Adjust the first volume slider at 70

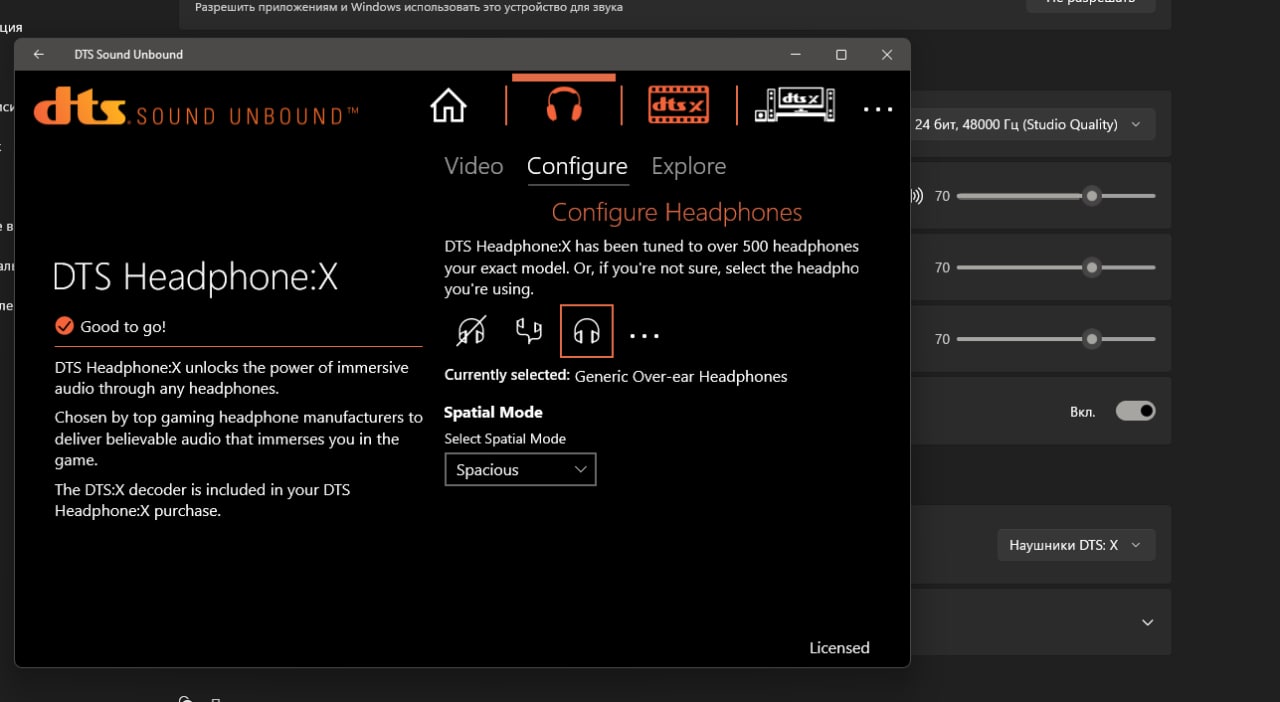coord(1056,196)
